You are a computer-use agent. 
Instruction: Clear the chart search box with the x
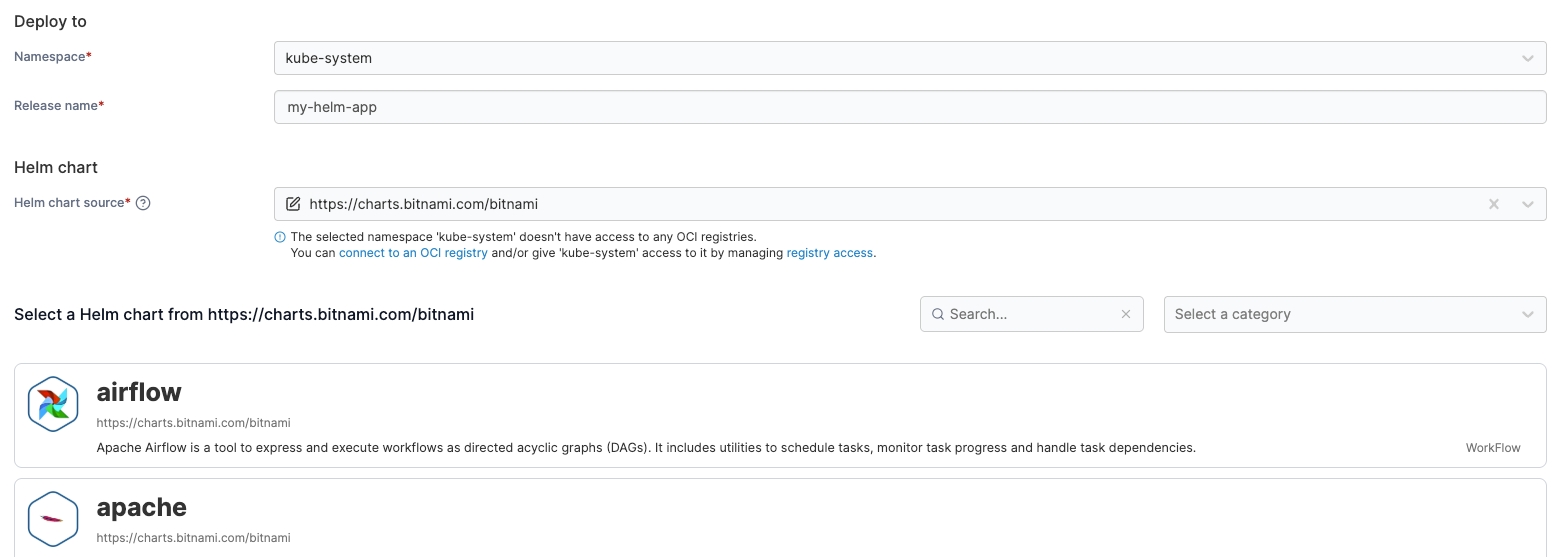coord(1126,314)
